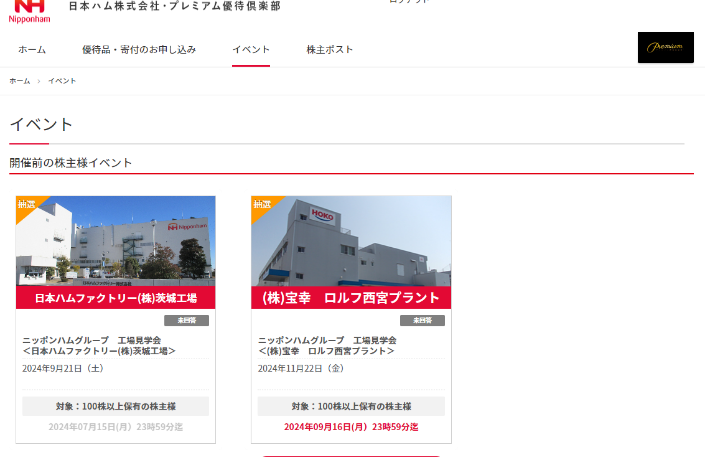Select the イベント navigation tab
The height and width of the screenshot is (457, 705).
[251, 49]
